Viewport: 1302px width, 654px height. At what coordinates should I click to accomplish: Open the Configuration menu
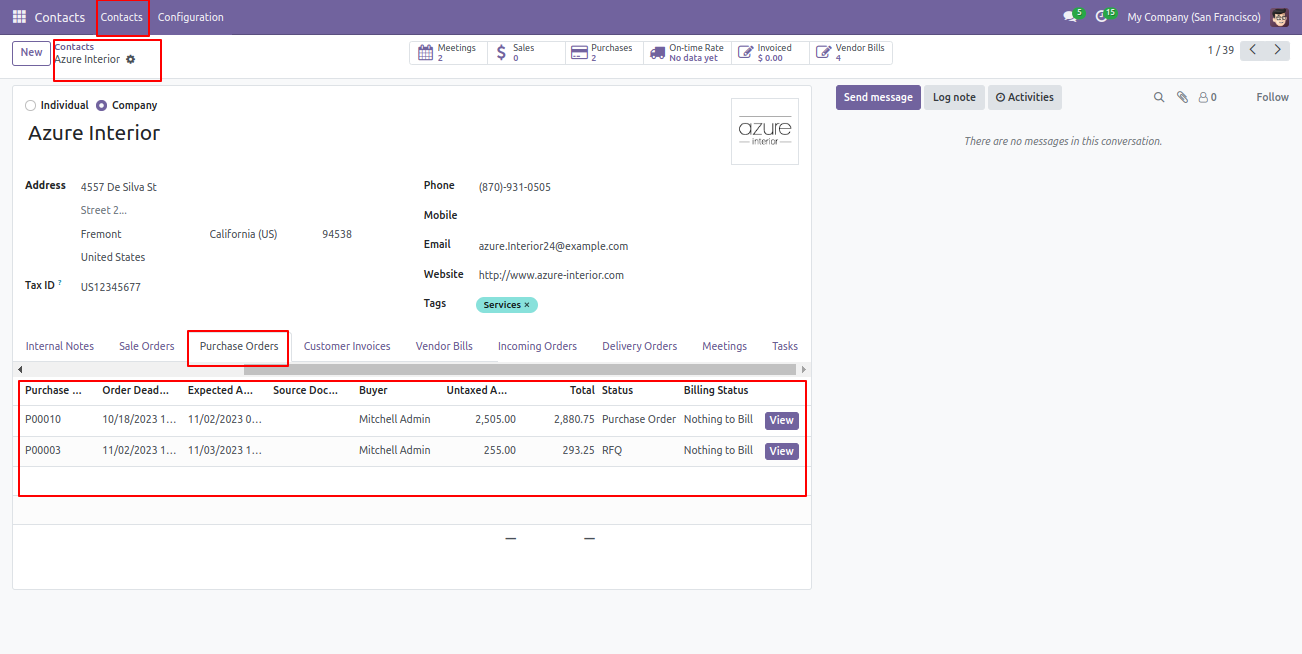pyautogui.click(x=191, y=17)
